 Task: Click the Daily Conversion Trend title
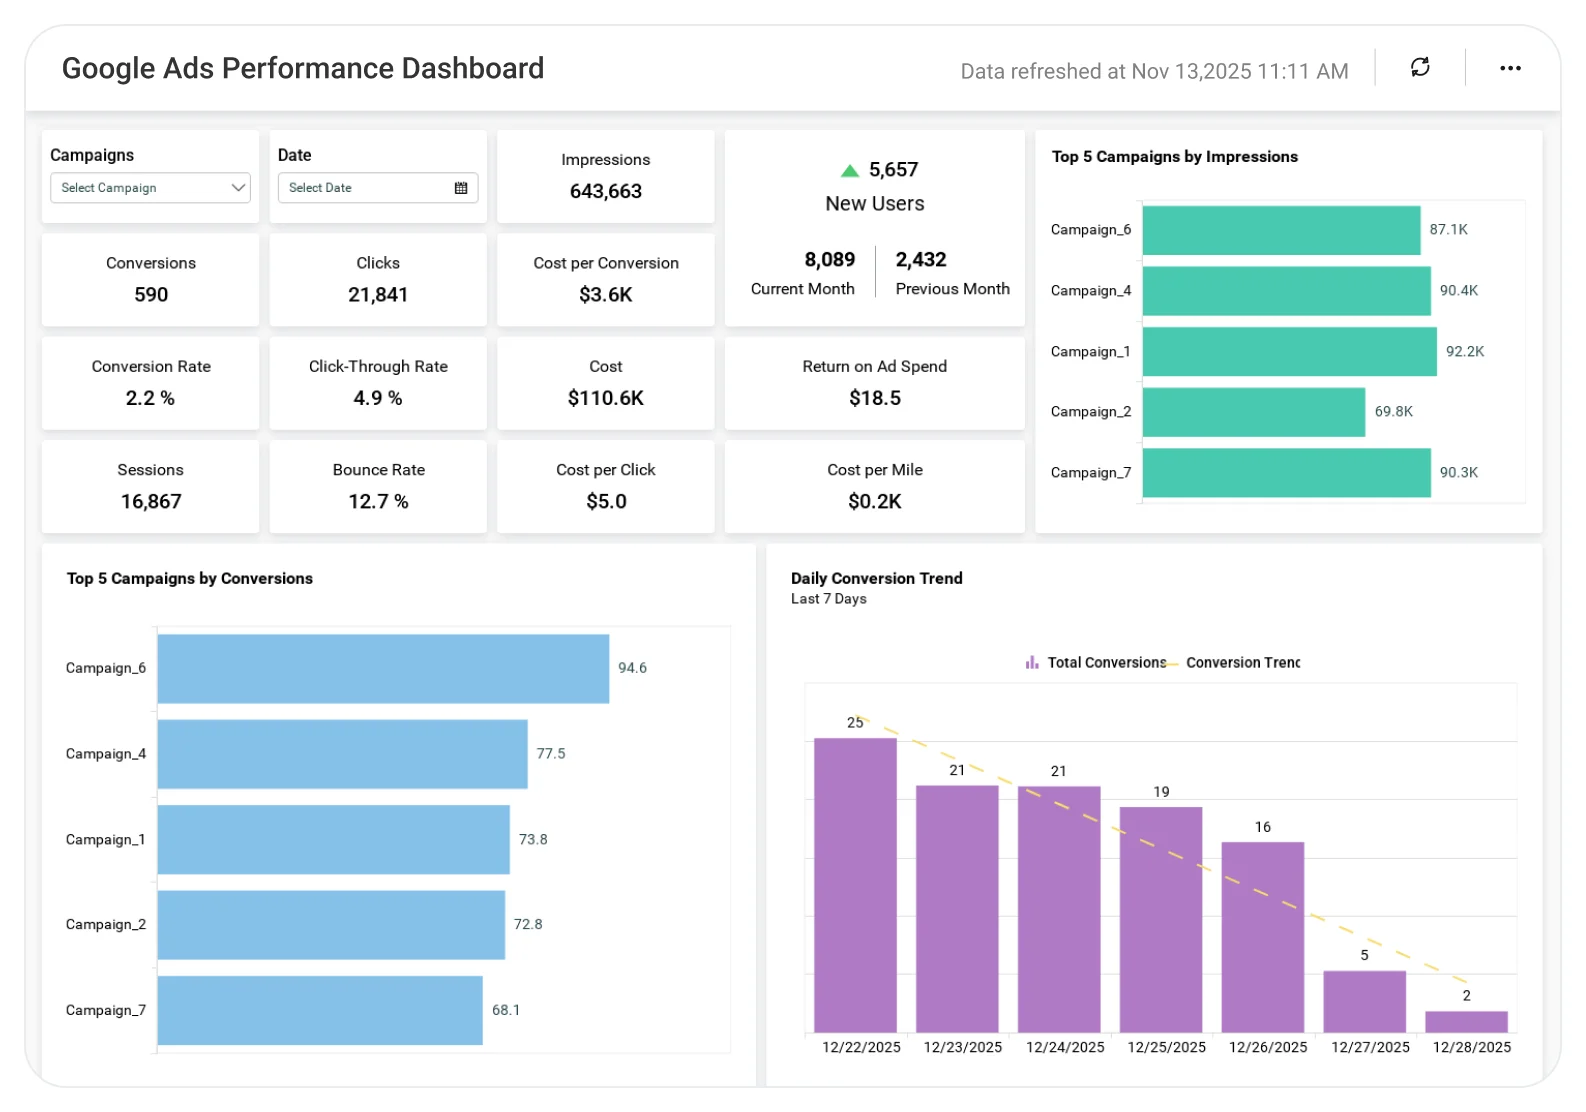pyautogui.click(x=877, y=578)
